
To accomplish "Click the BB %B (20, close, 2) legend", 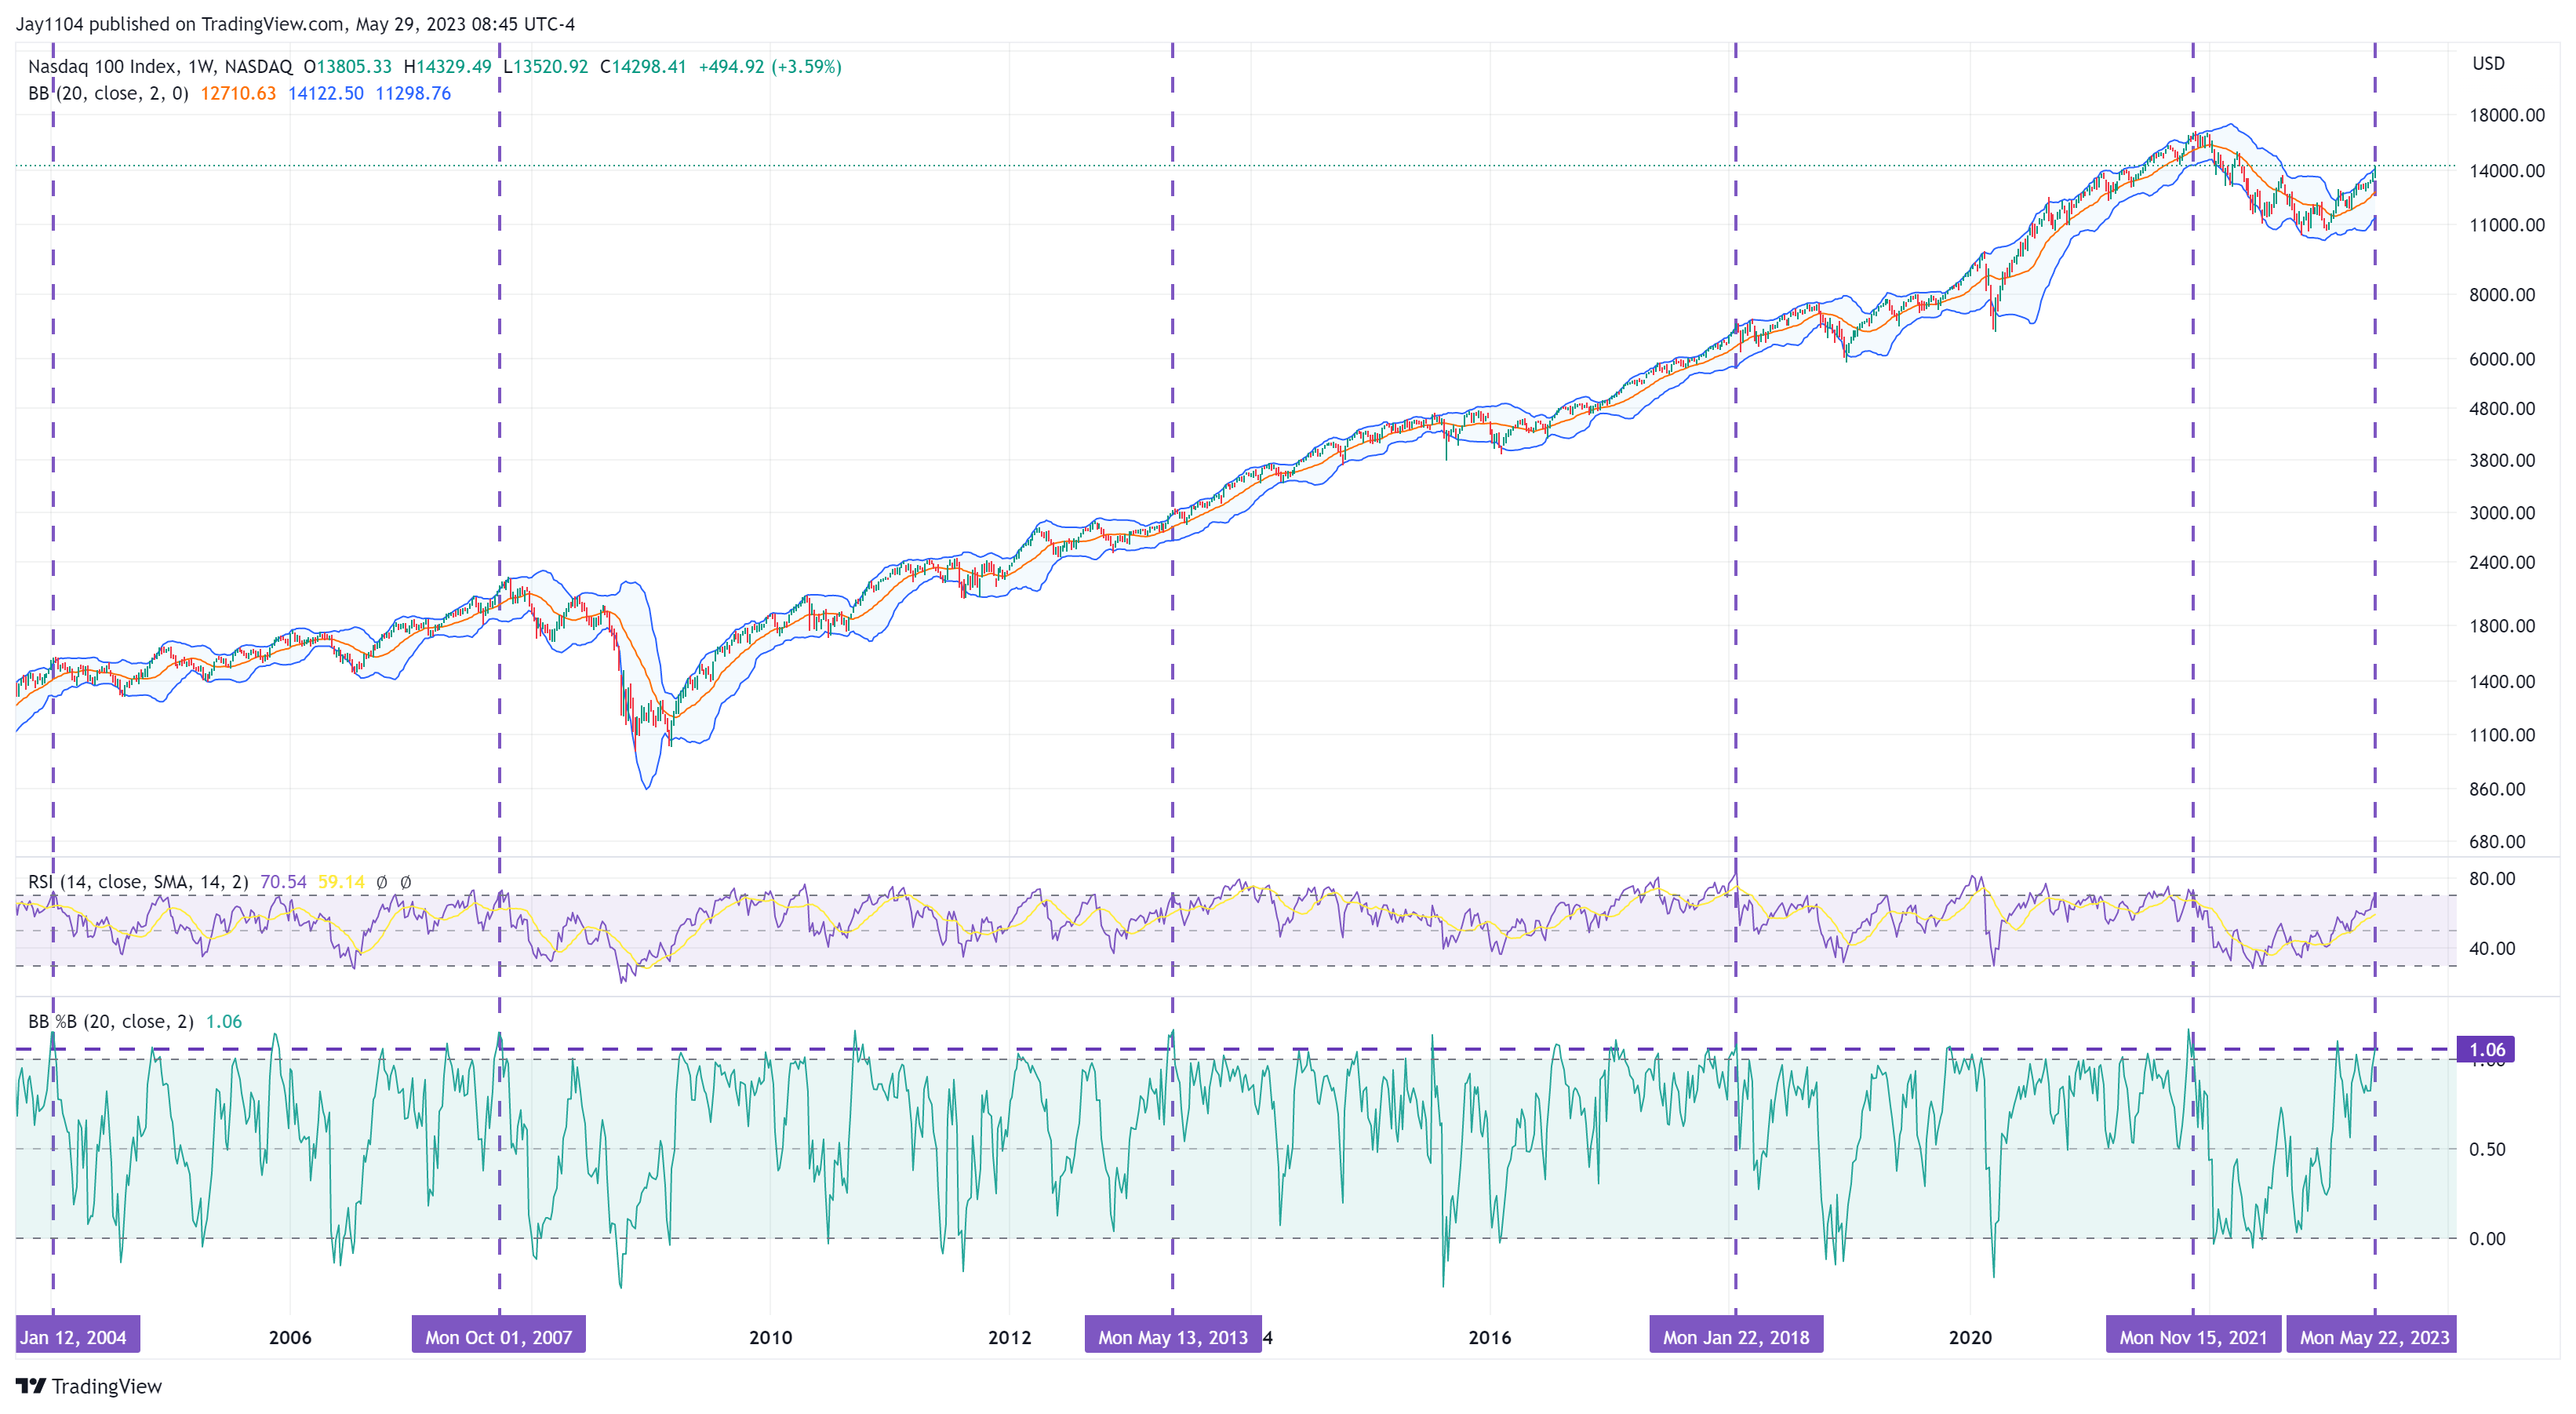I will 110,1021.
